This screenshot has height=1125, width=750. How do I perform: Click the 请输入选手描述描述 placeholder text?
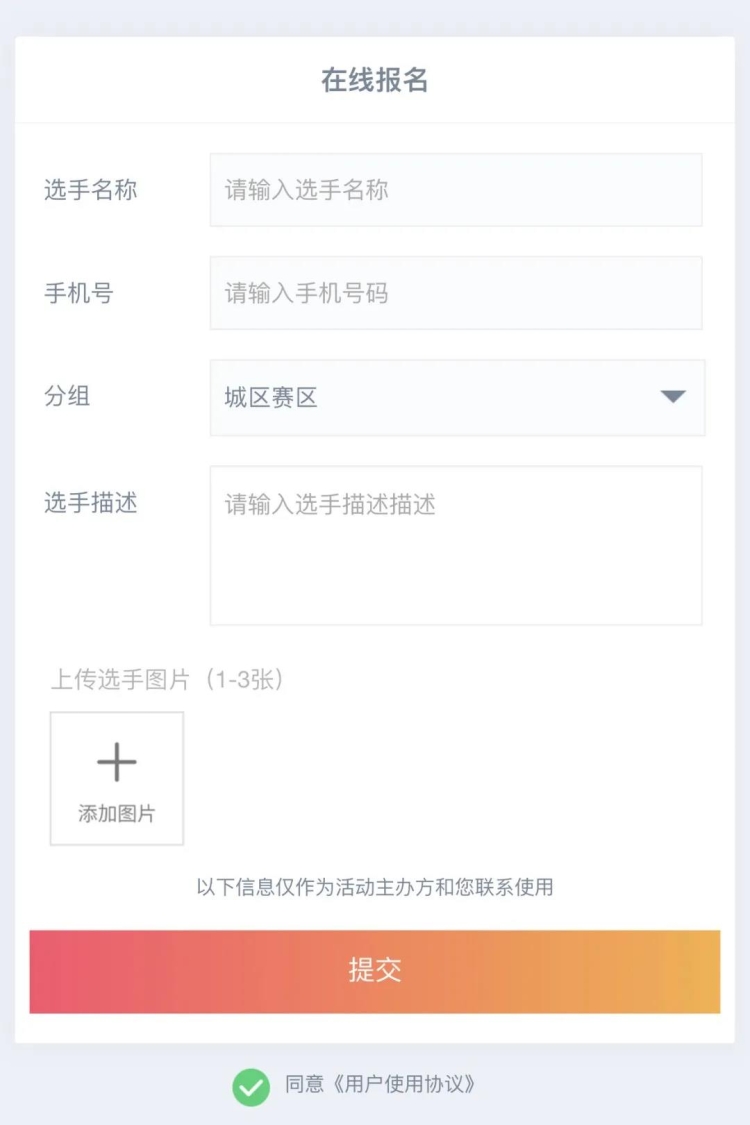coord(330,504)
